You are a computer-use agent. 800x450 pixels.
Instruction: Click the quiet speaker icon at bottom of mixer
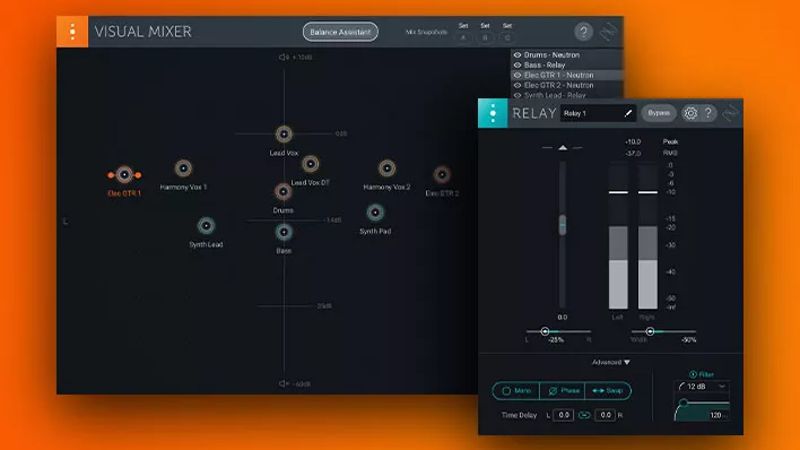tap(284, 384)
